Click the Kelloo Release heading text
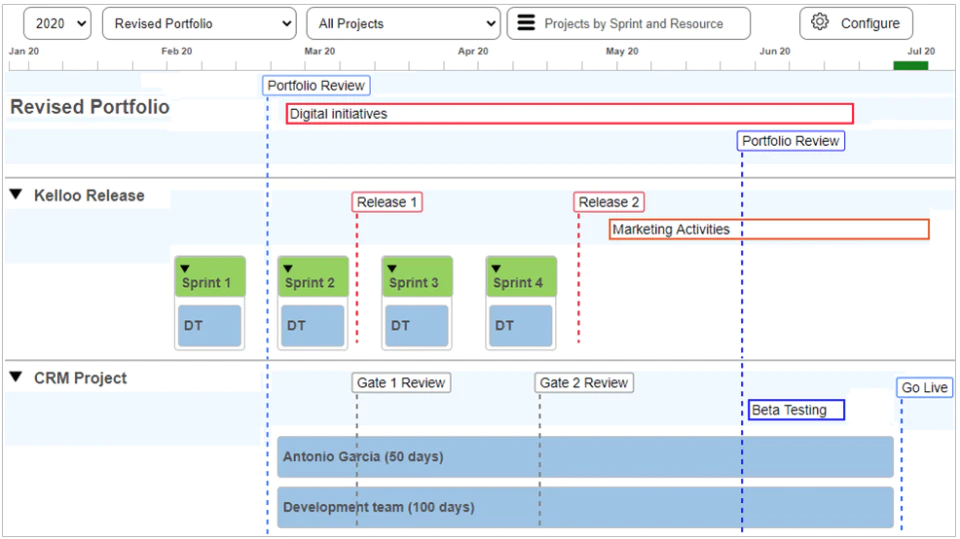 [89, 195]
